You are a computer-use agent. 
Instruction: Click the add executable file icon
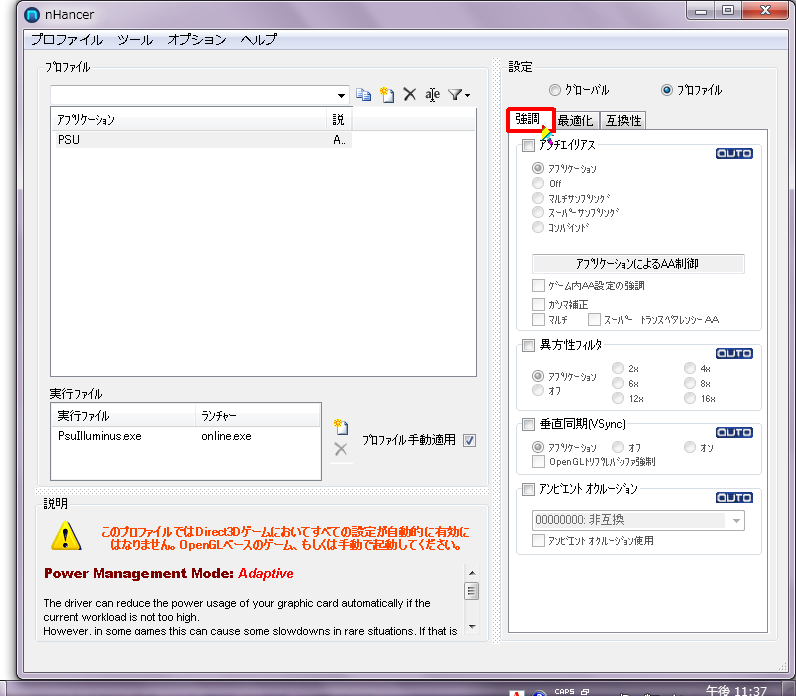pyautogui.click(x=341, y=427)
